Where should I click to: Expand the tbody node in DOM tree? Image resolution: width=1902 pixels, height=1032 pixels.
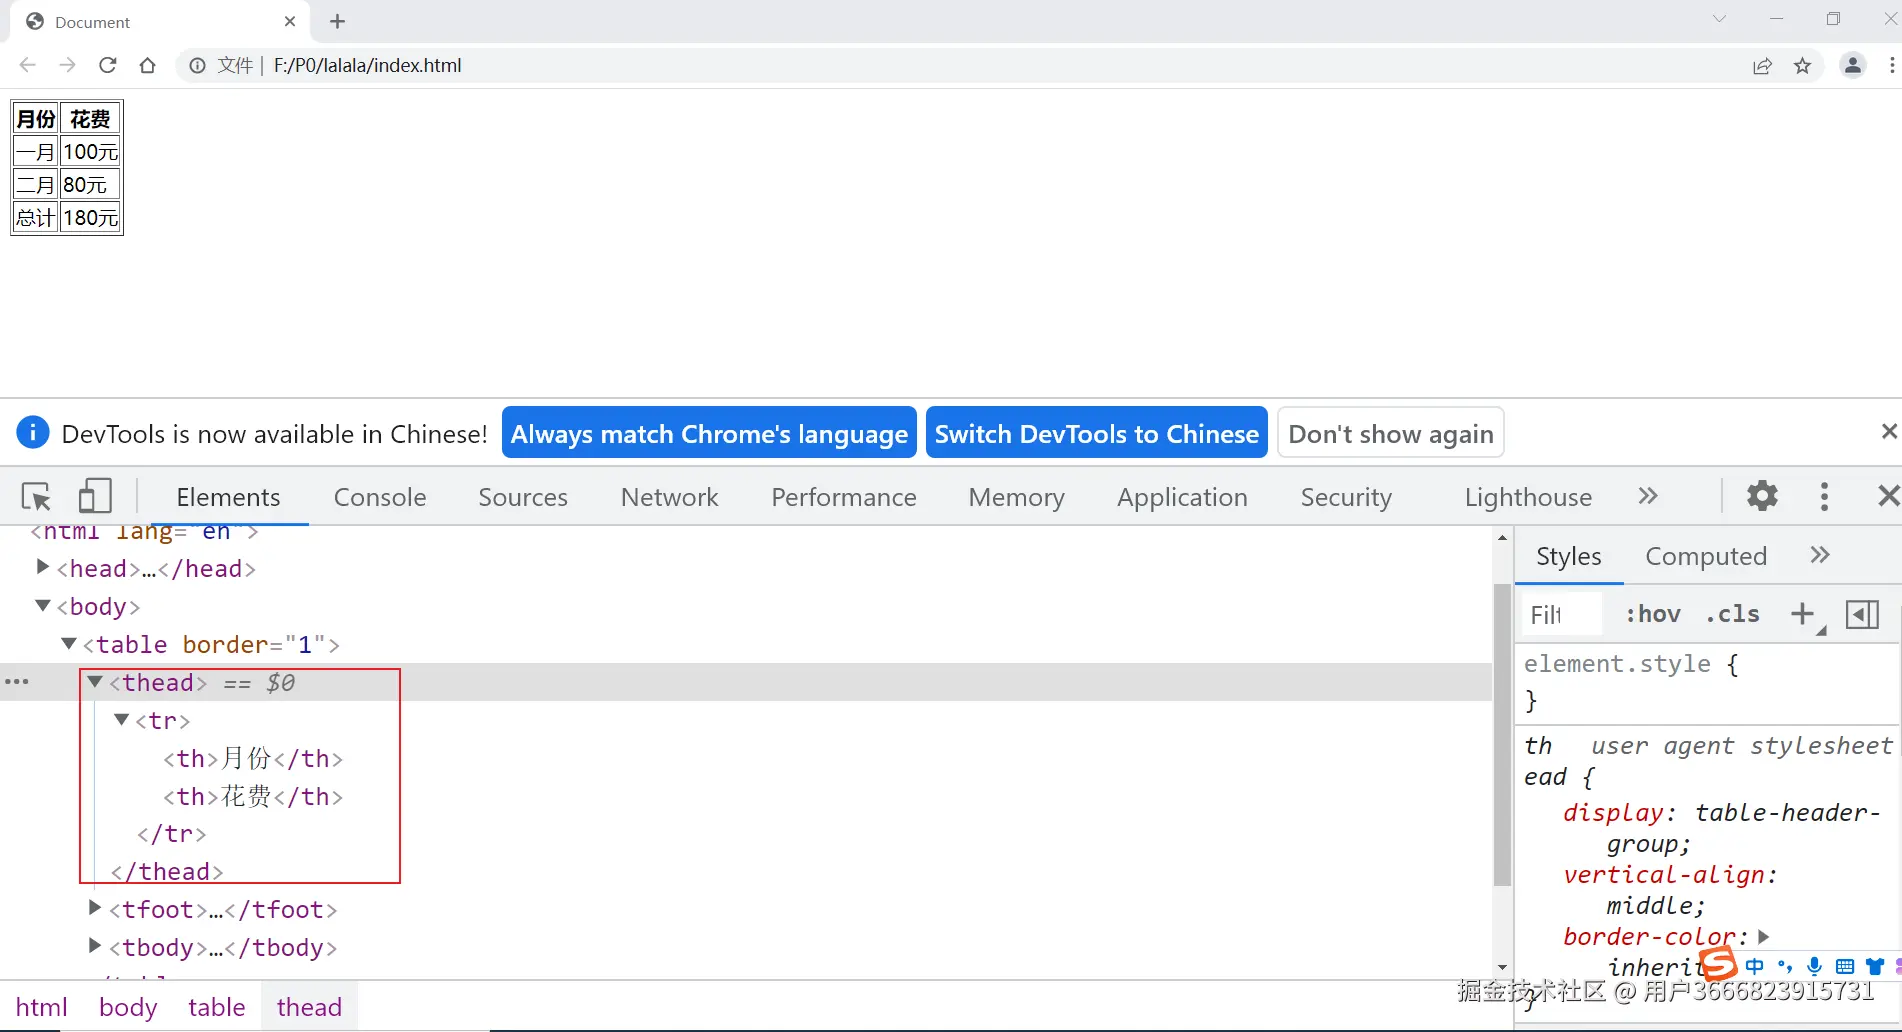(x=95, y=946)
